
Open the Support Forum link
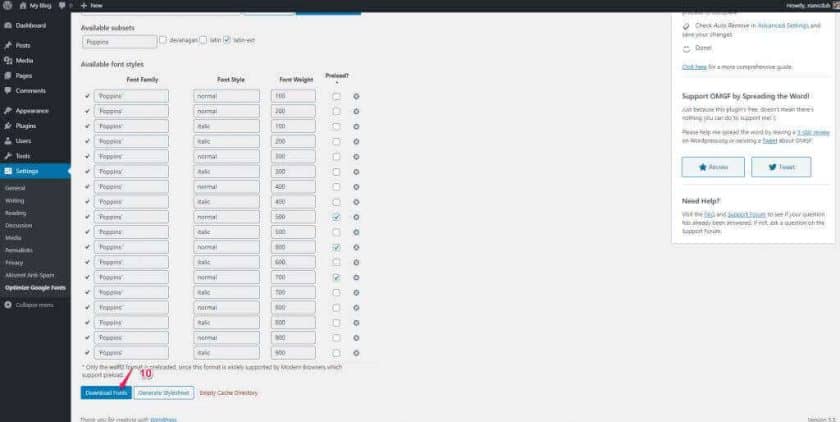pos(746,214)
